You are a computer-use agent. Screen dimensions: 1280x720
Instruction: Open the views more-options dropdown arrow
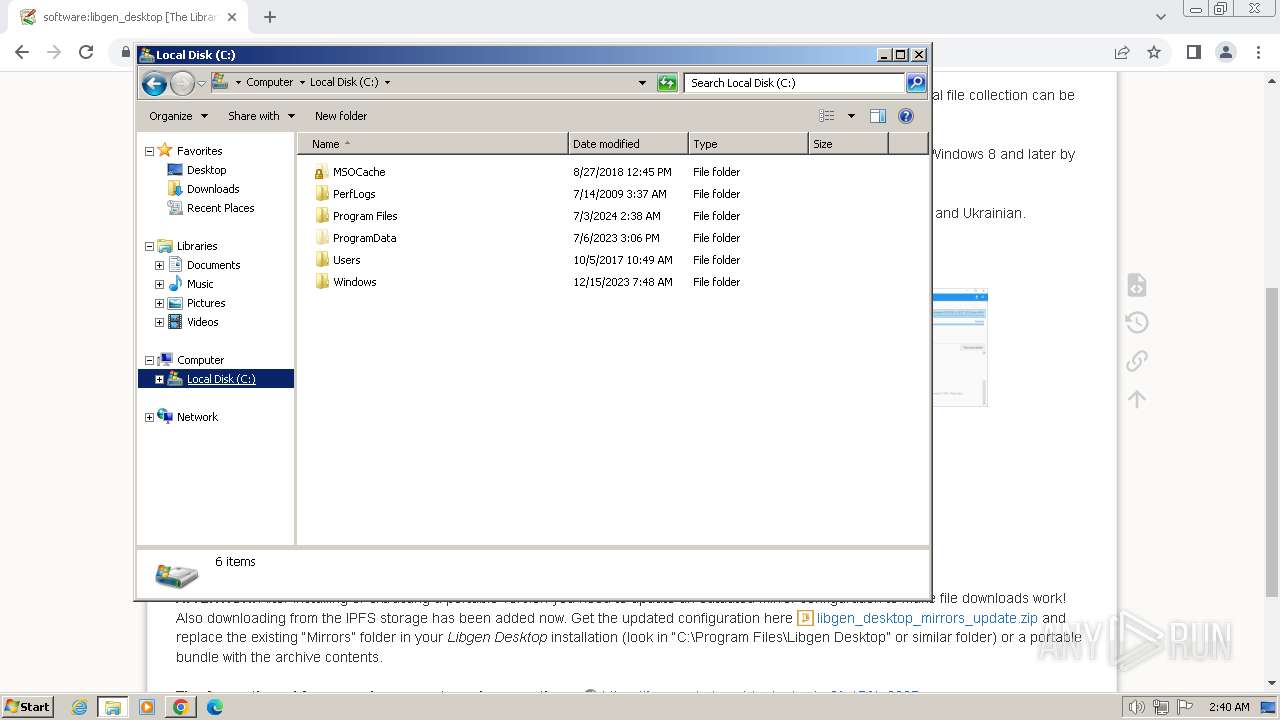click(x=851, y=116)
